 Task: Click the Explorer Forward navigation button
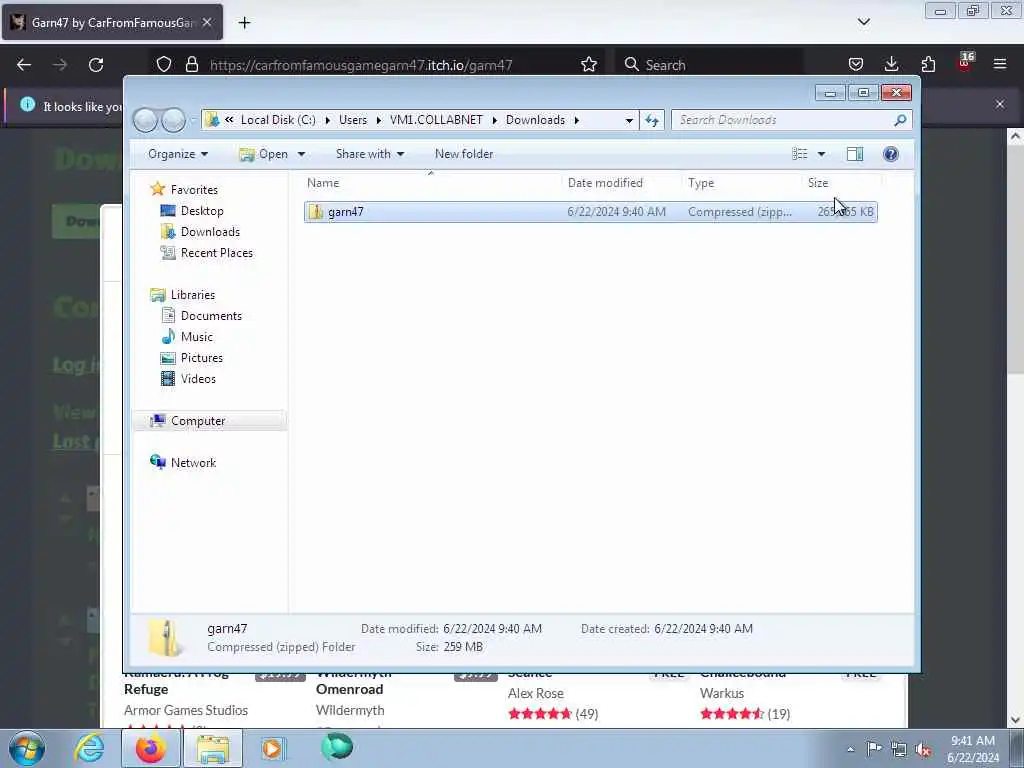(174, 120)
